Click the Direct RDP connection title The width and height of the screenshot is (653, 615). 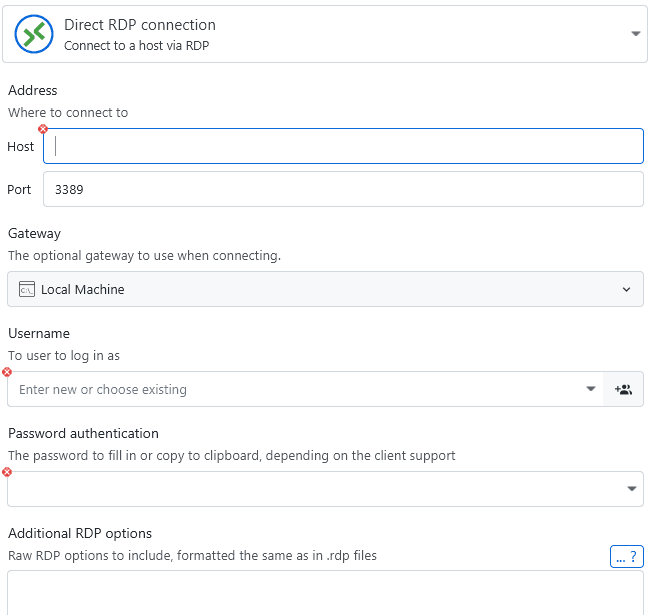pos(140,25)
